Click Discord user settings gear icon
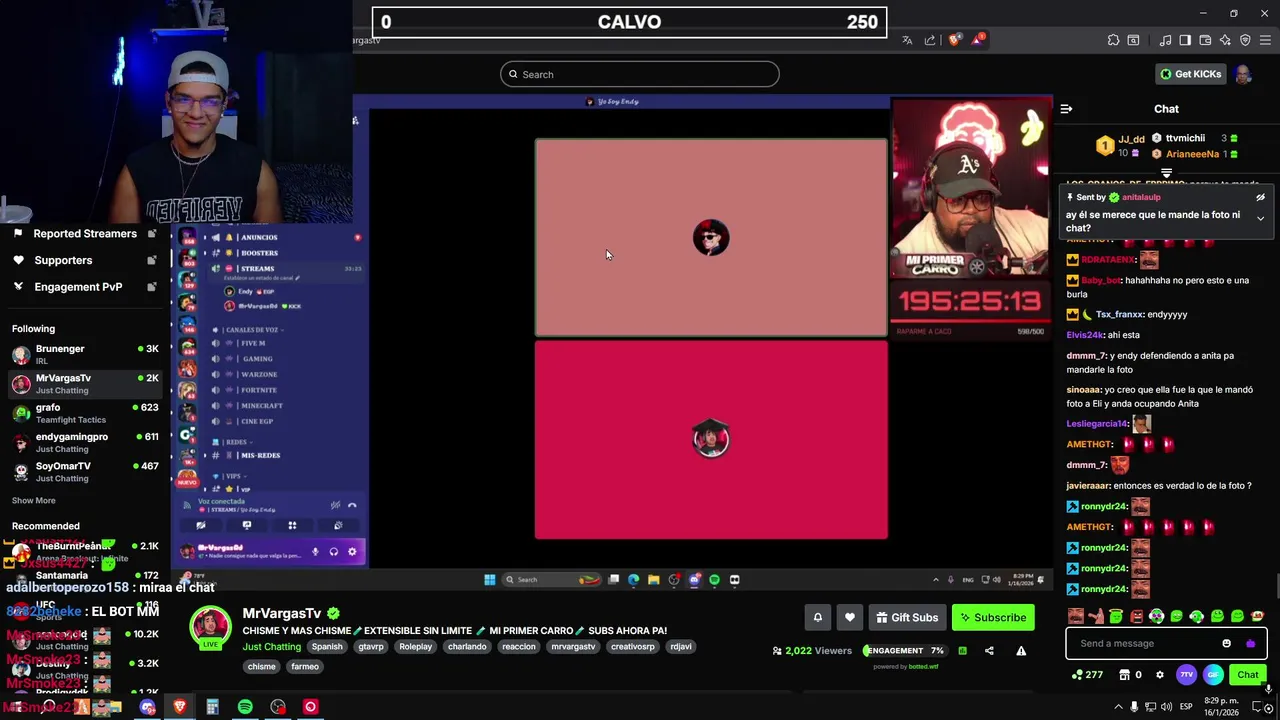This screenshot has height=720, width=1280. (x=352, y=552)
